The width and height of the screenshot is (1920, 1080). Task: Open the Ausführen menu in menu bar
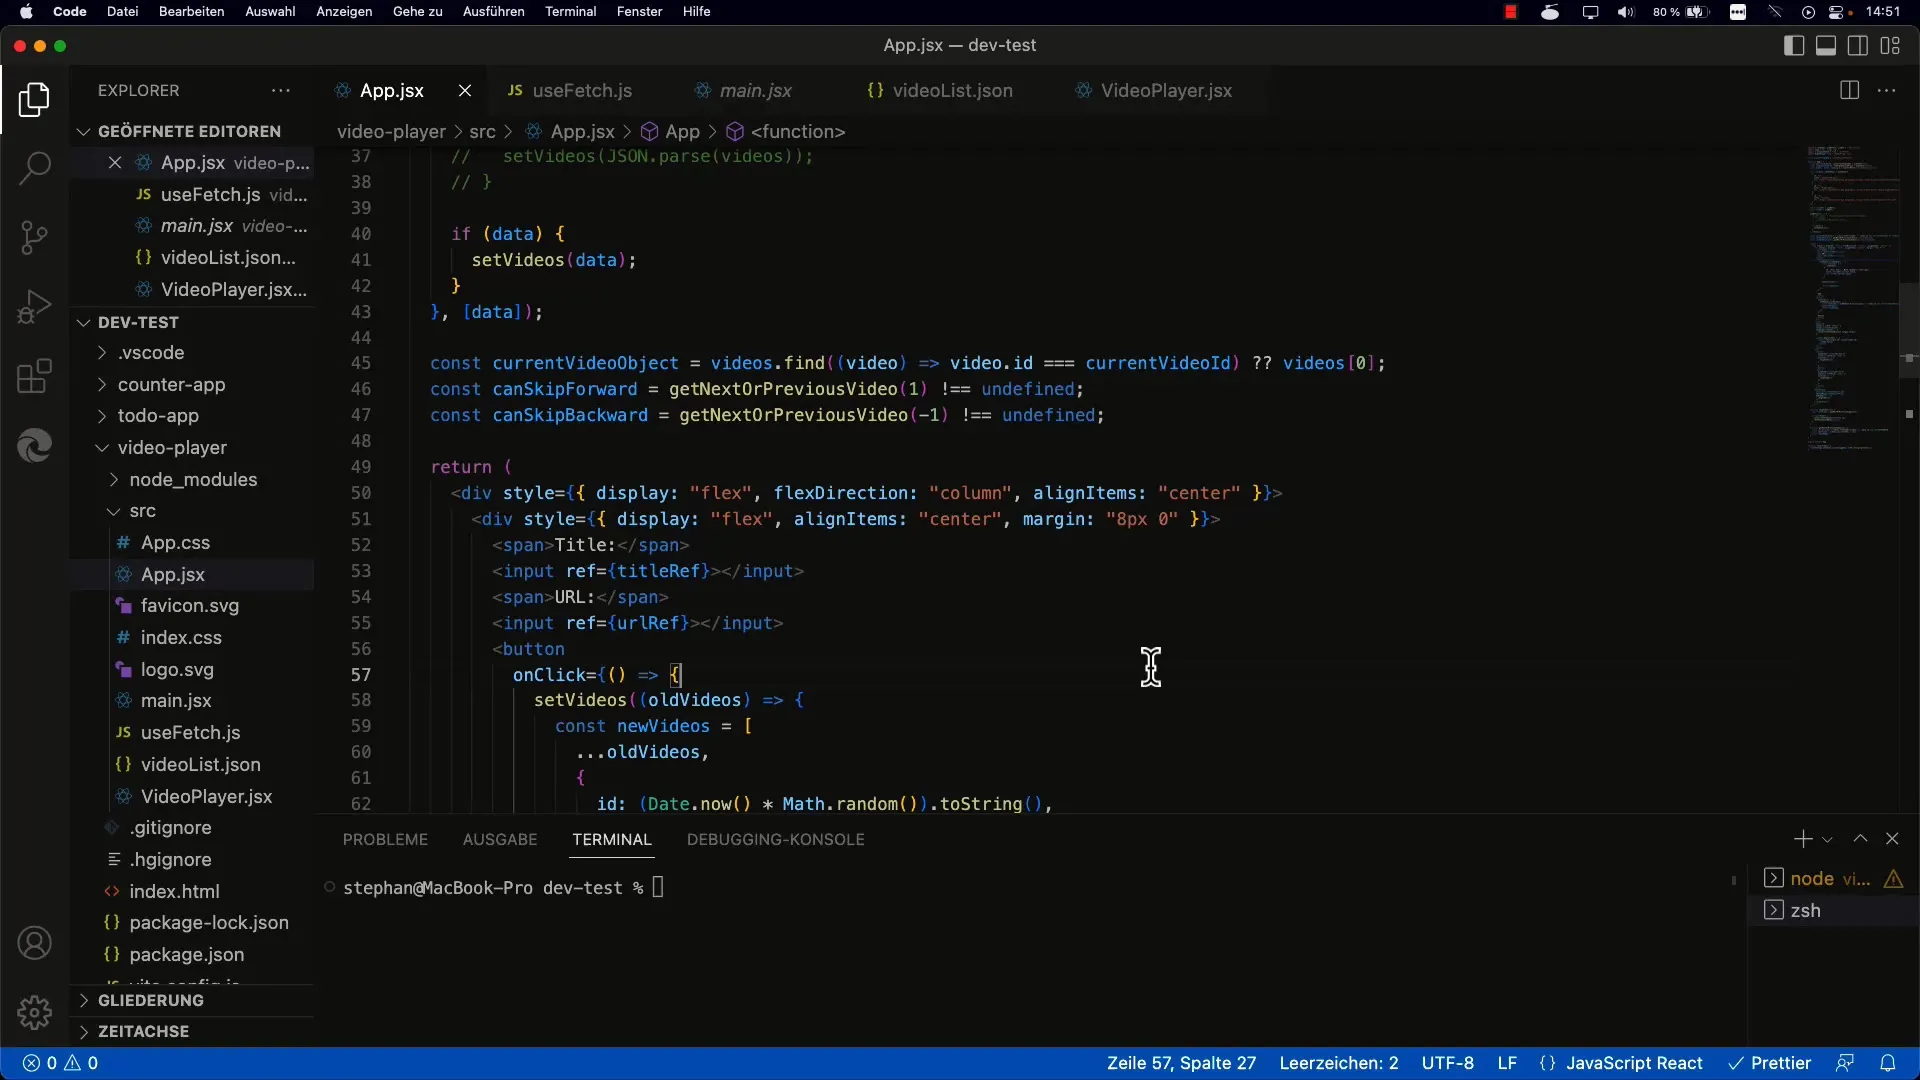click(493, 12)
